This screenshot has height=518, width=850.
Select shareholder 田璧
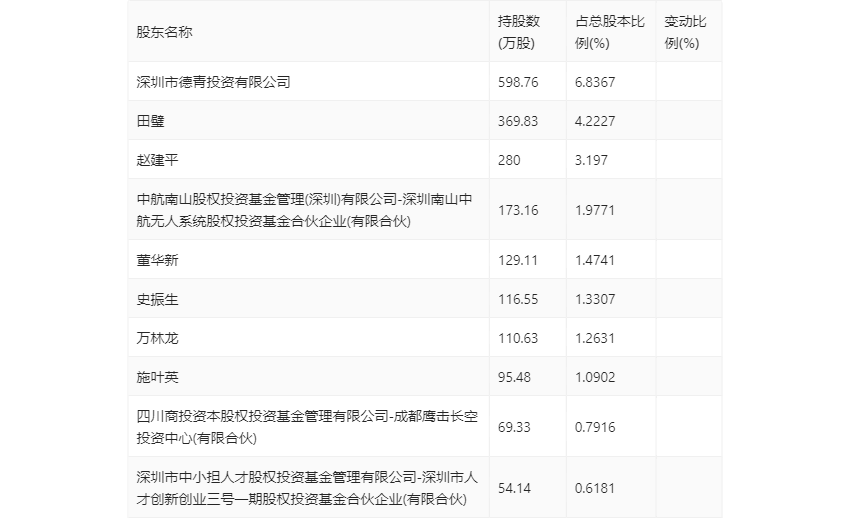pos(150,121)
